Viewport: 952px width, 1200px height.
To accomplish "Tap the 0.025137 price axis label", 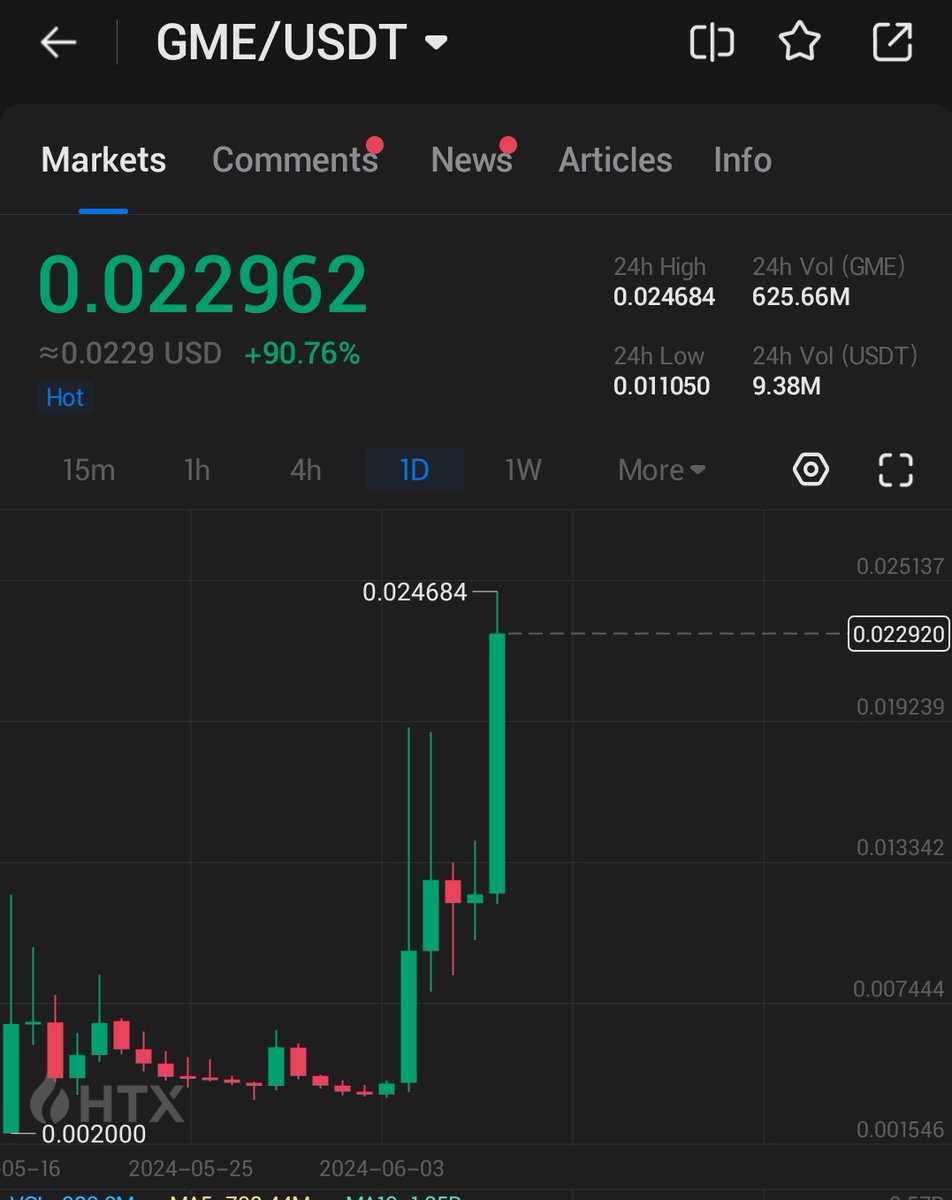I will coord(900,566).
